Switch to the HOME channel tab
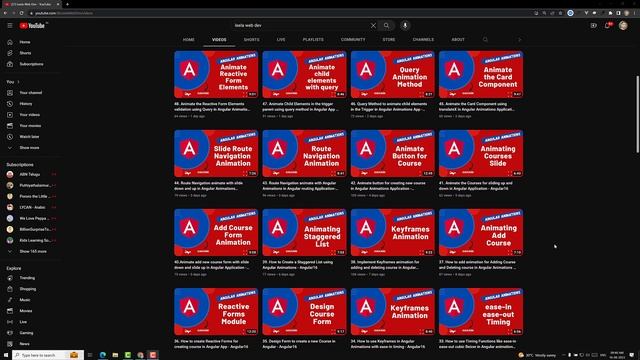This screenshot has width=640, height=360. [189, 40]
